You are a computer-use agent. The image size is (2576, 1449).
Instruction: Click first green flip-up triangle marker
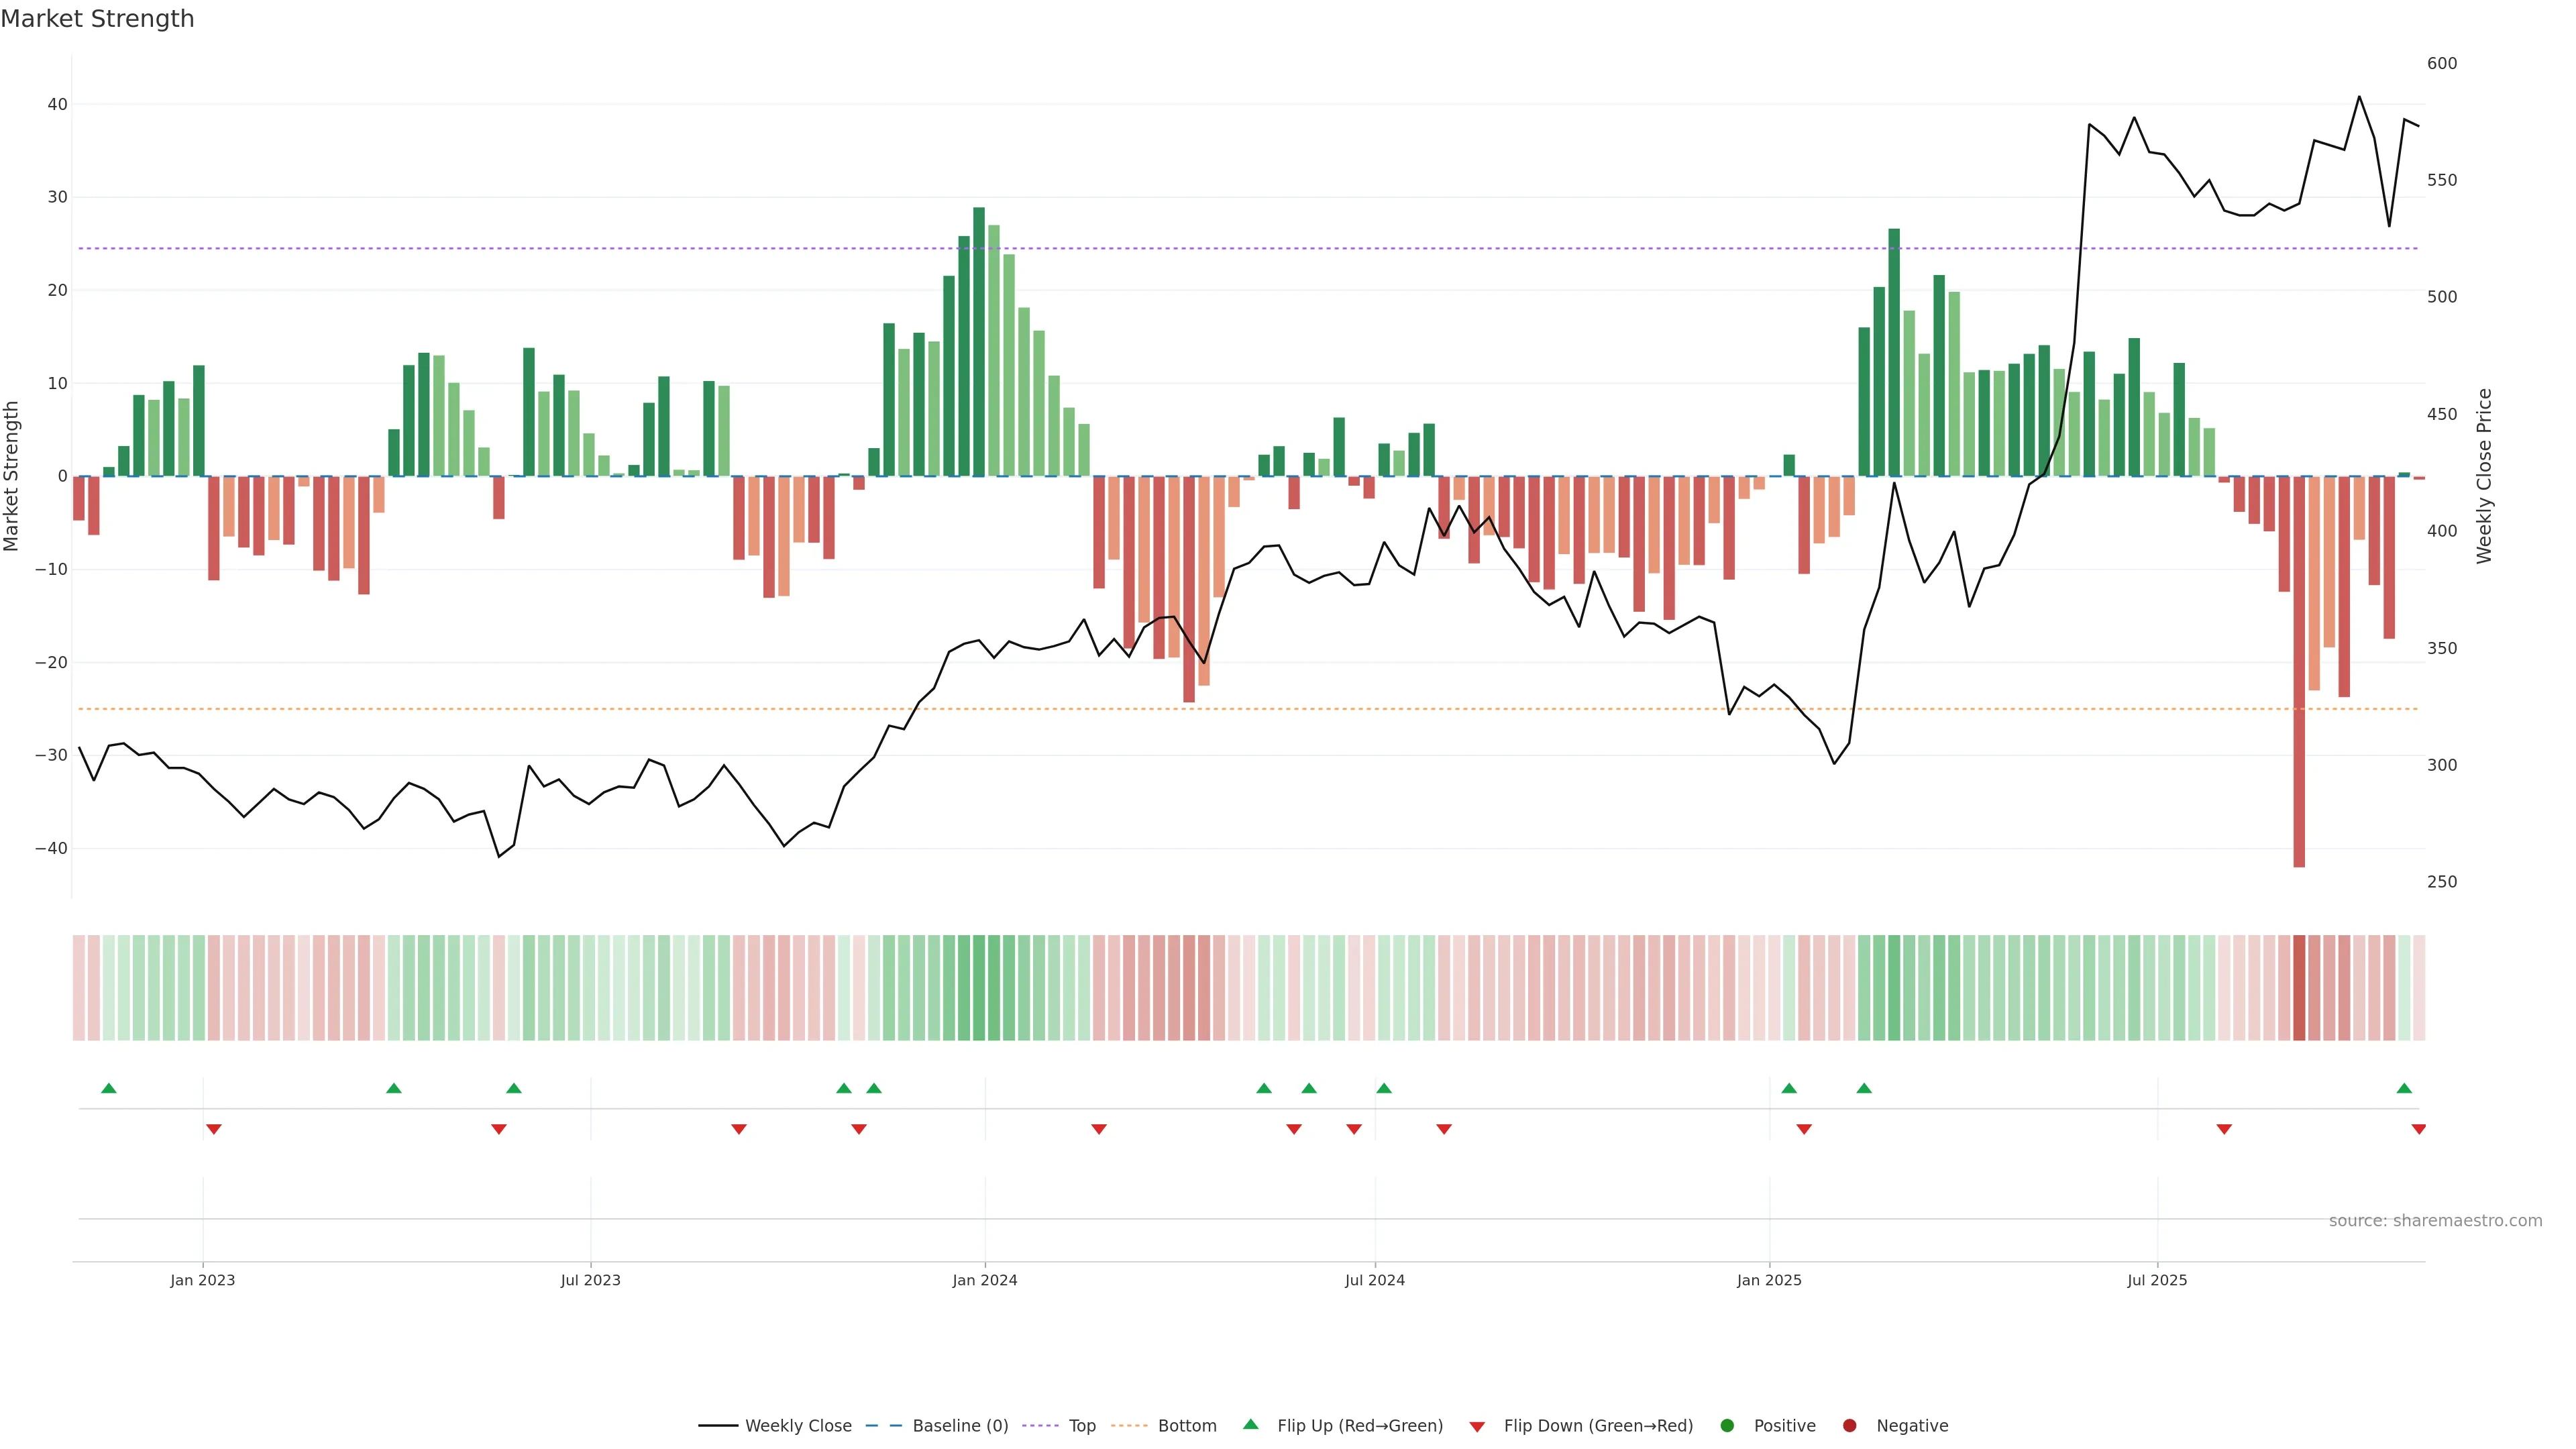click(109, 1088)
